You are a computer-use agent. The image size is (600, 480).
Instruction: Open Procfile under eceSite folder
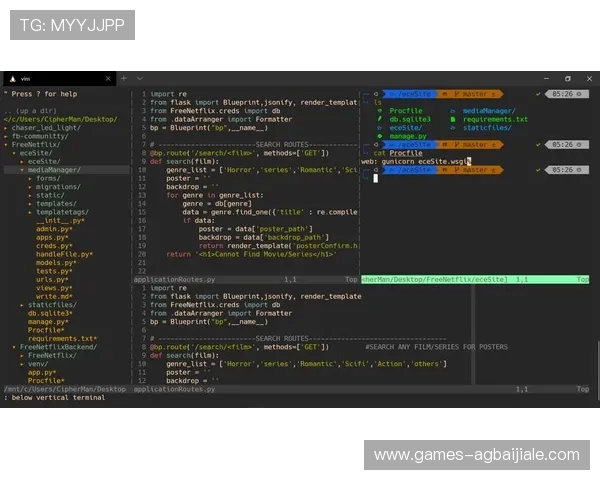tap(46, 330)
